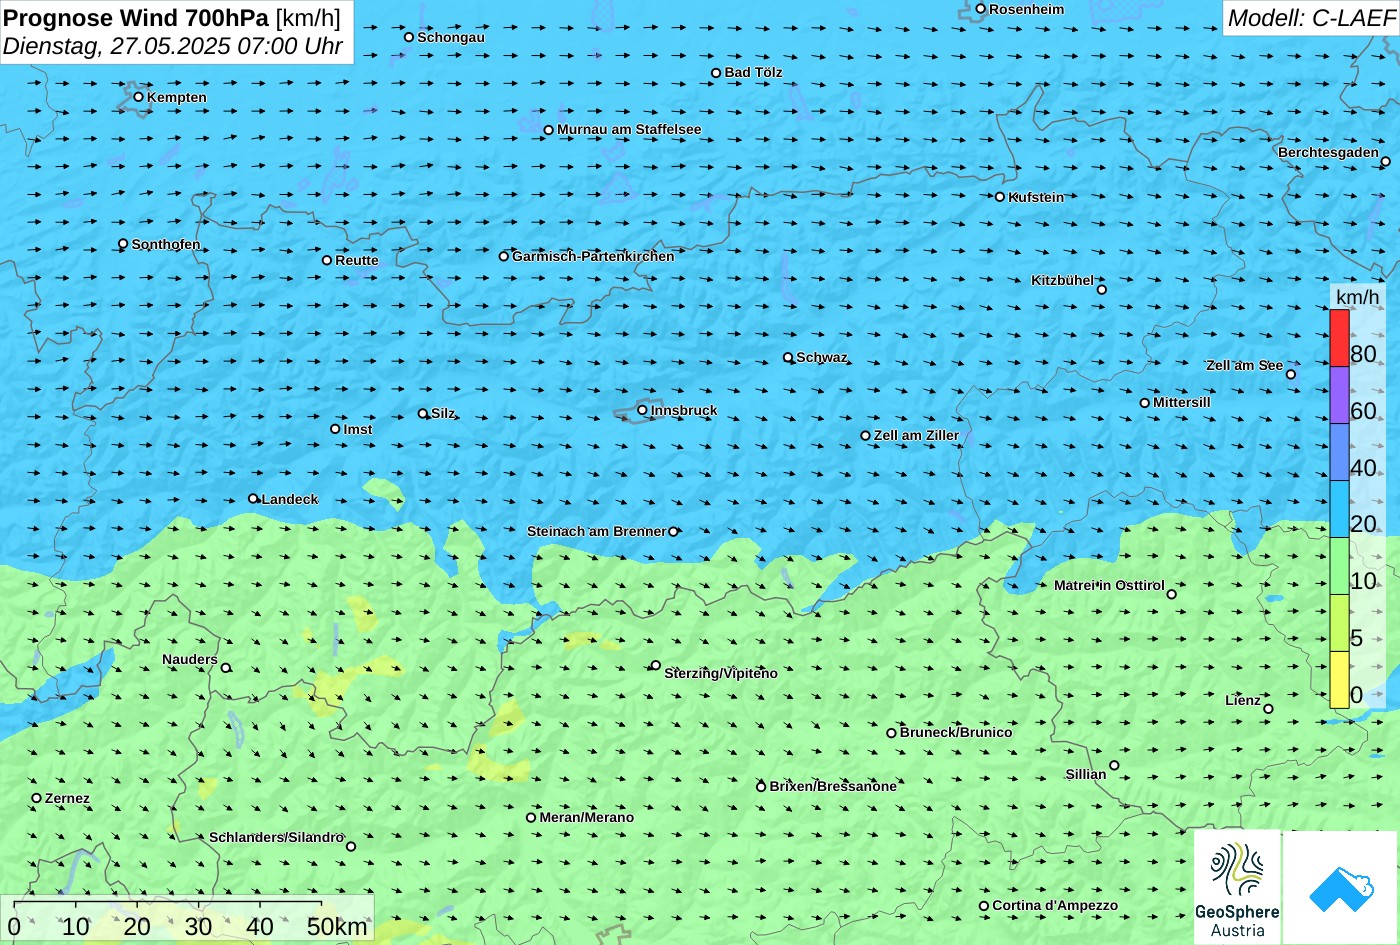The image size is (1400, 945).
Task: Click the Berchtesgaden marker circle
Action: (x=1385, y=161)
